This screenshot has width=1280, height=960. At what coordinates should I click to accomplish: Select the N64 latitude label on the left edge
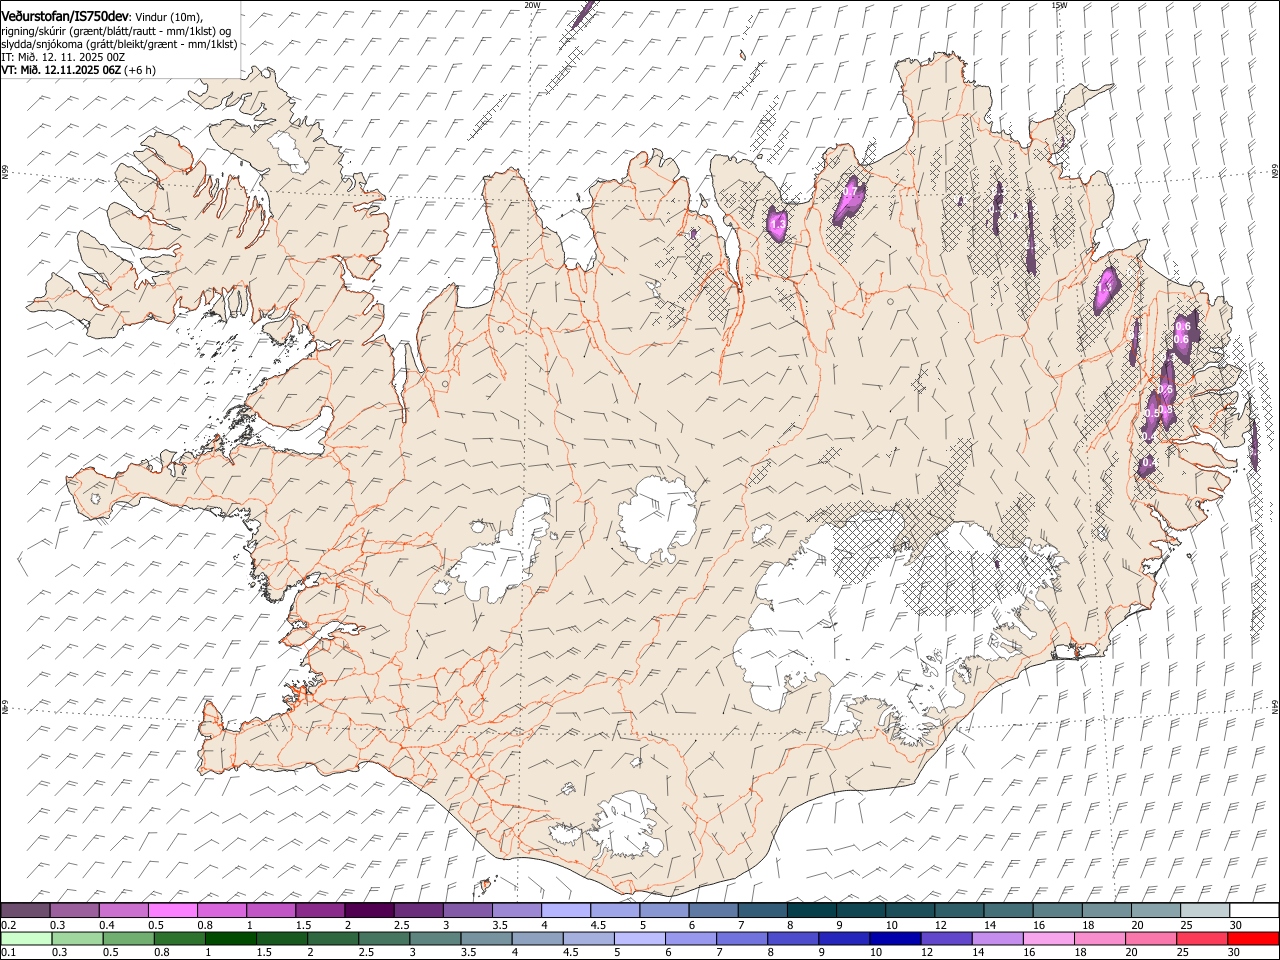coord(5,708)
